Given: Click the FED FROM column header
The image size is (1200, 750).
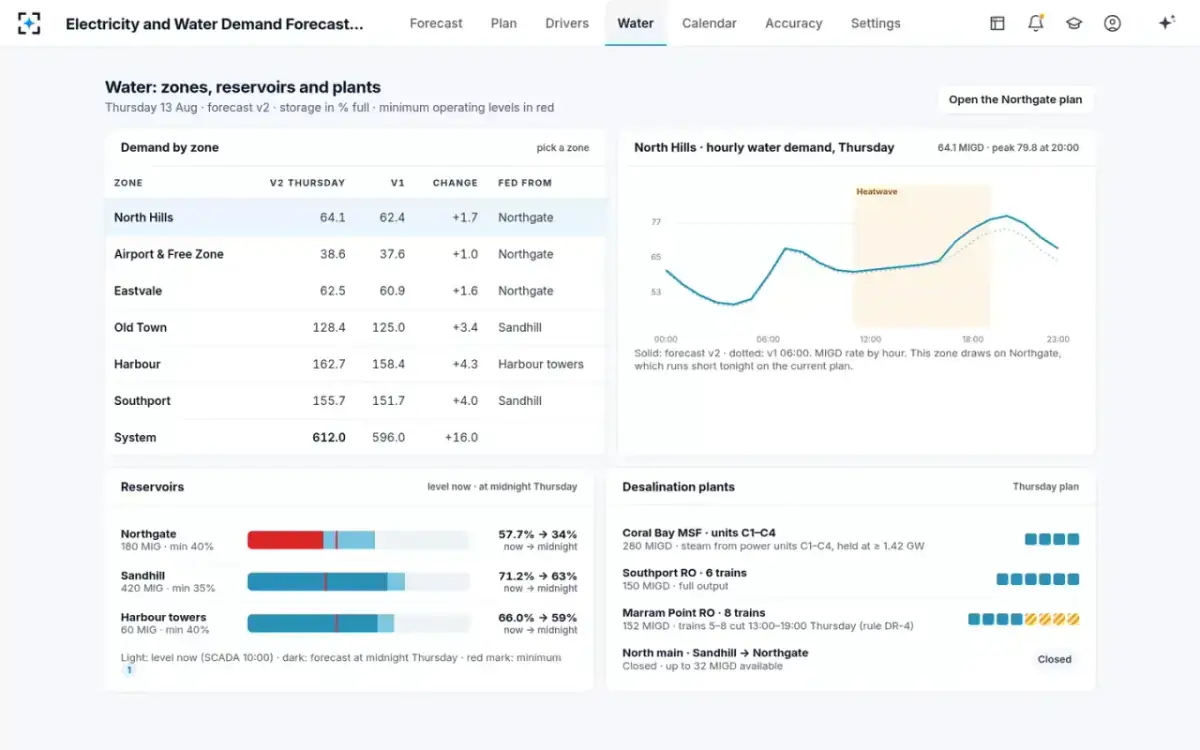Looking at the screenshot, I should click(x=525, y=183).
